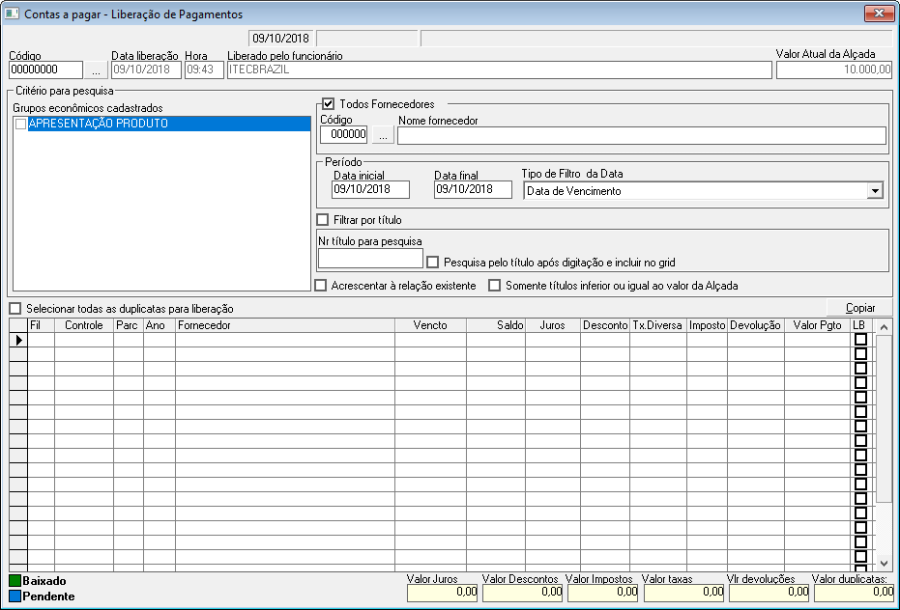Open Tipo de Filtro da Data dropdown
Viewport: 900px width, 610px height.
tap(875, 191)
